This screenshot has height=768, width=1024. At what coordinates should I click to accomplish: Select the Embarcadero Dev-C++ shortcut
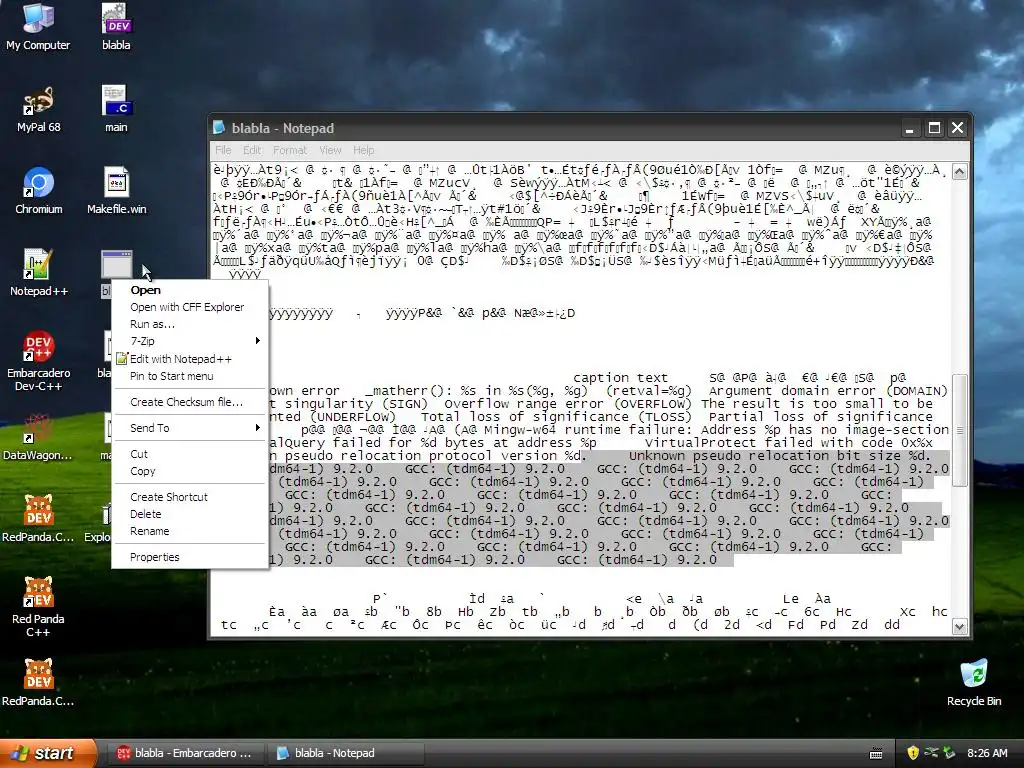click(x=38, y=361)
